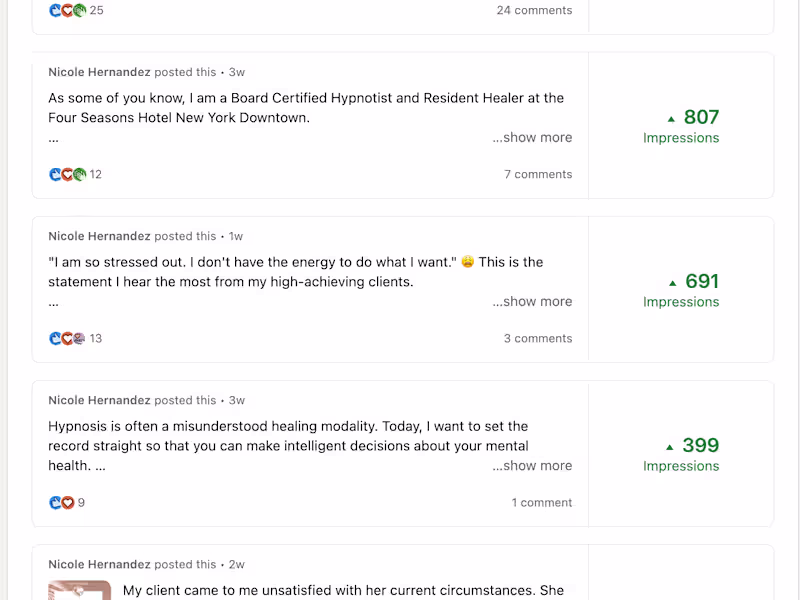This screenshot has width=800, height=600.
Task: Click the green triangle icon beside 399
Action: tap(670, 446)
